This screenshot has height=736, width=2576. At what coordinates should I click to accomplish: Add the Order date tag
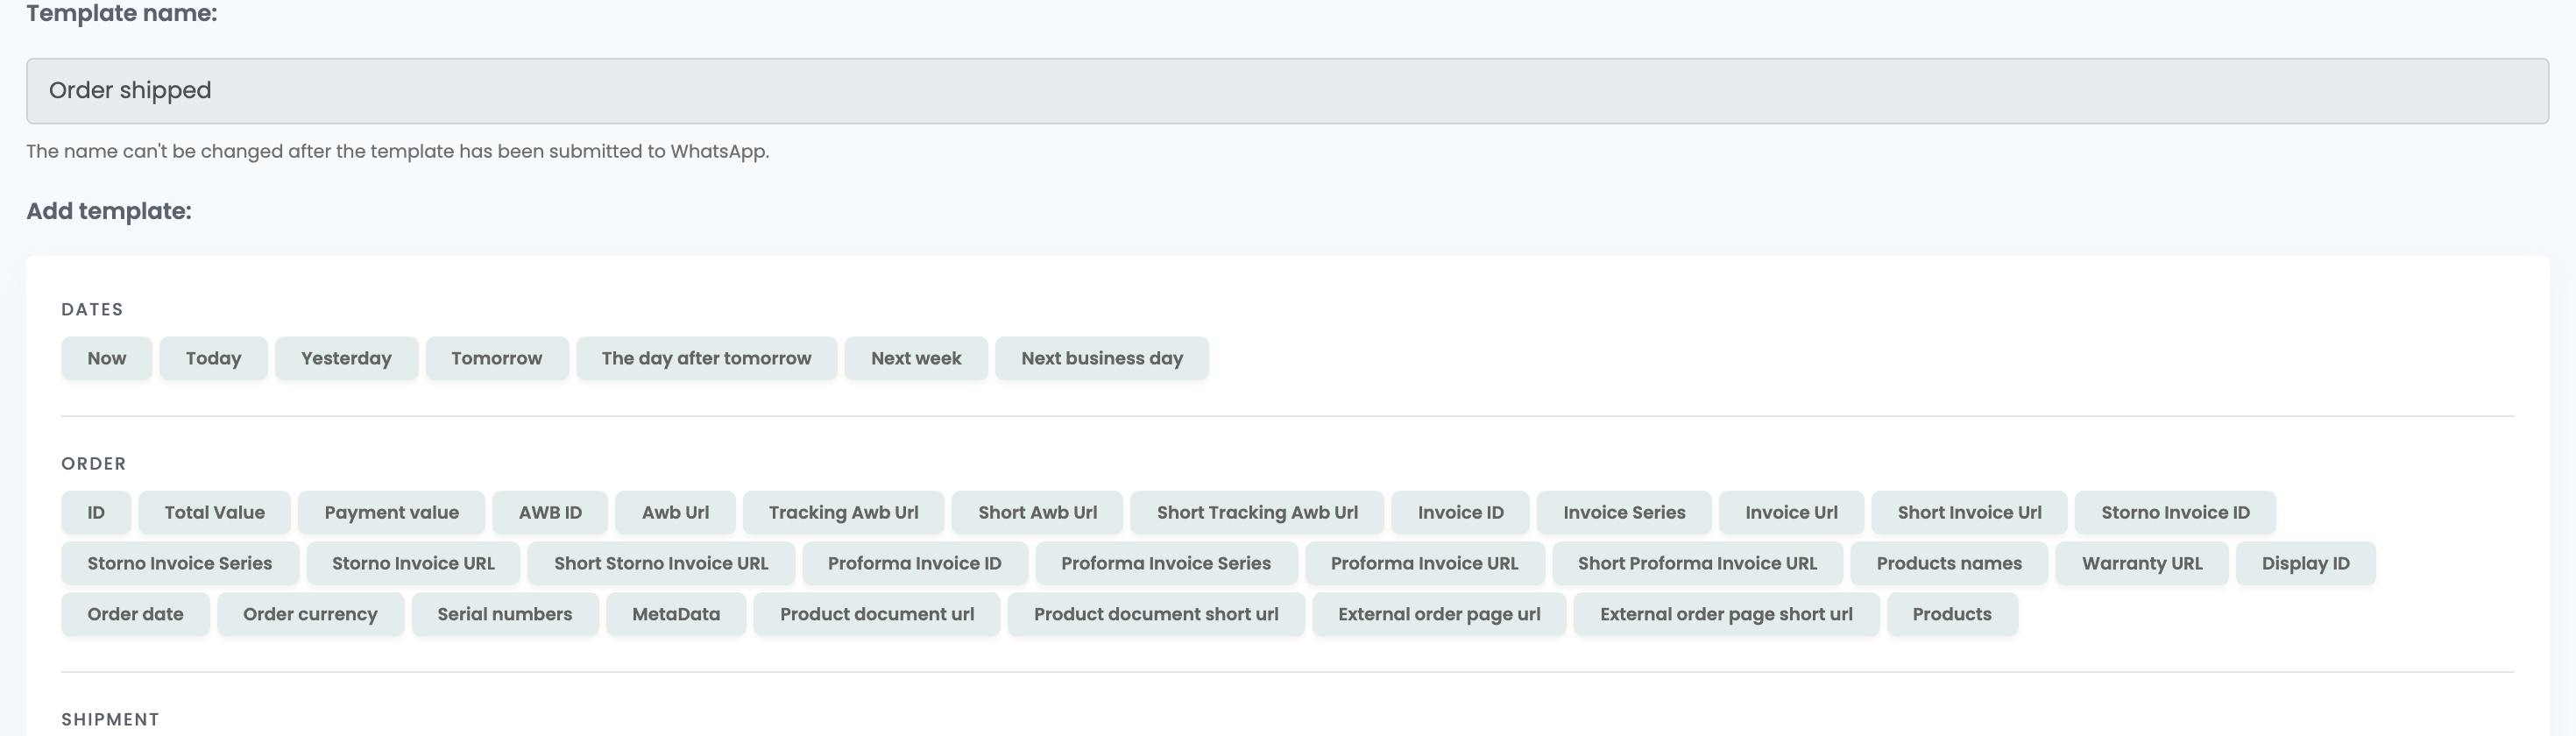click(x=135, y=614)
